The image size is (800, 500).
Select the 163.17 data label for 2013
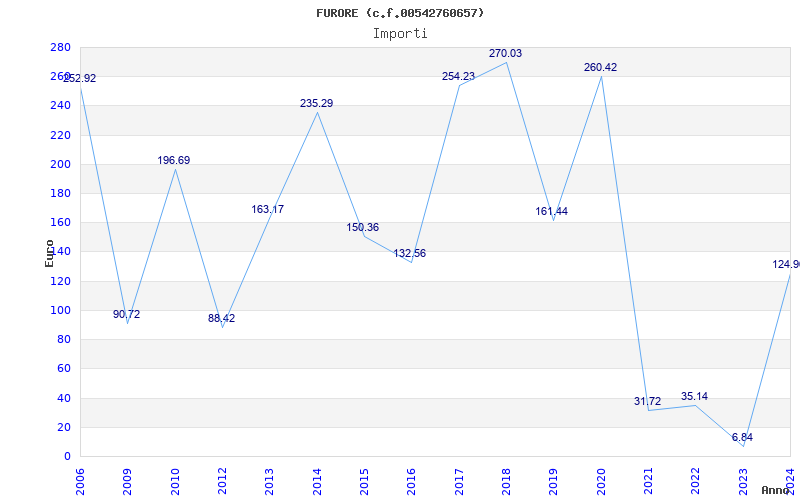coord(267,210)
